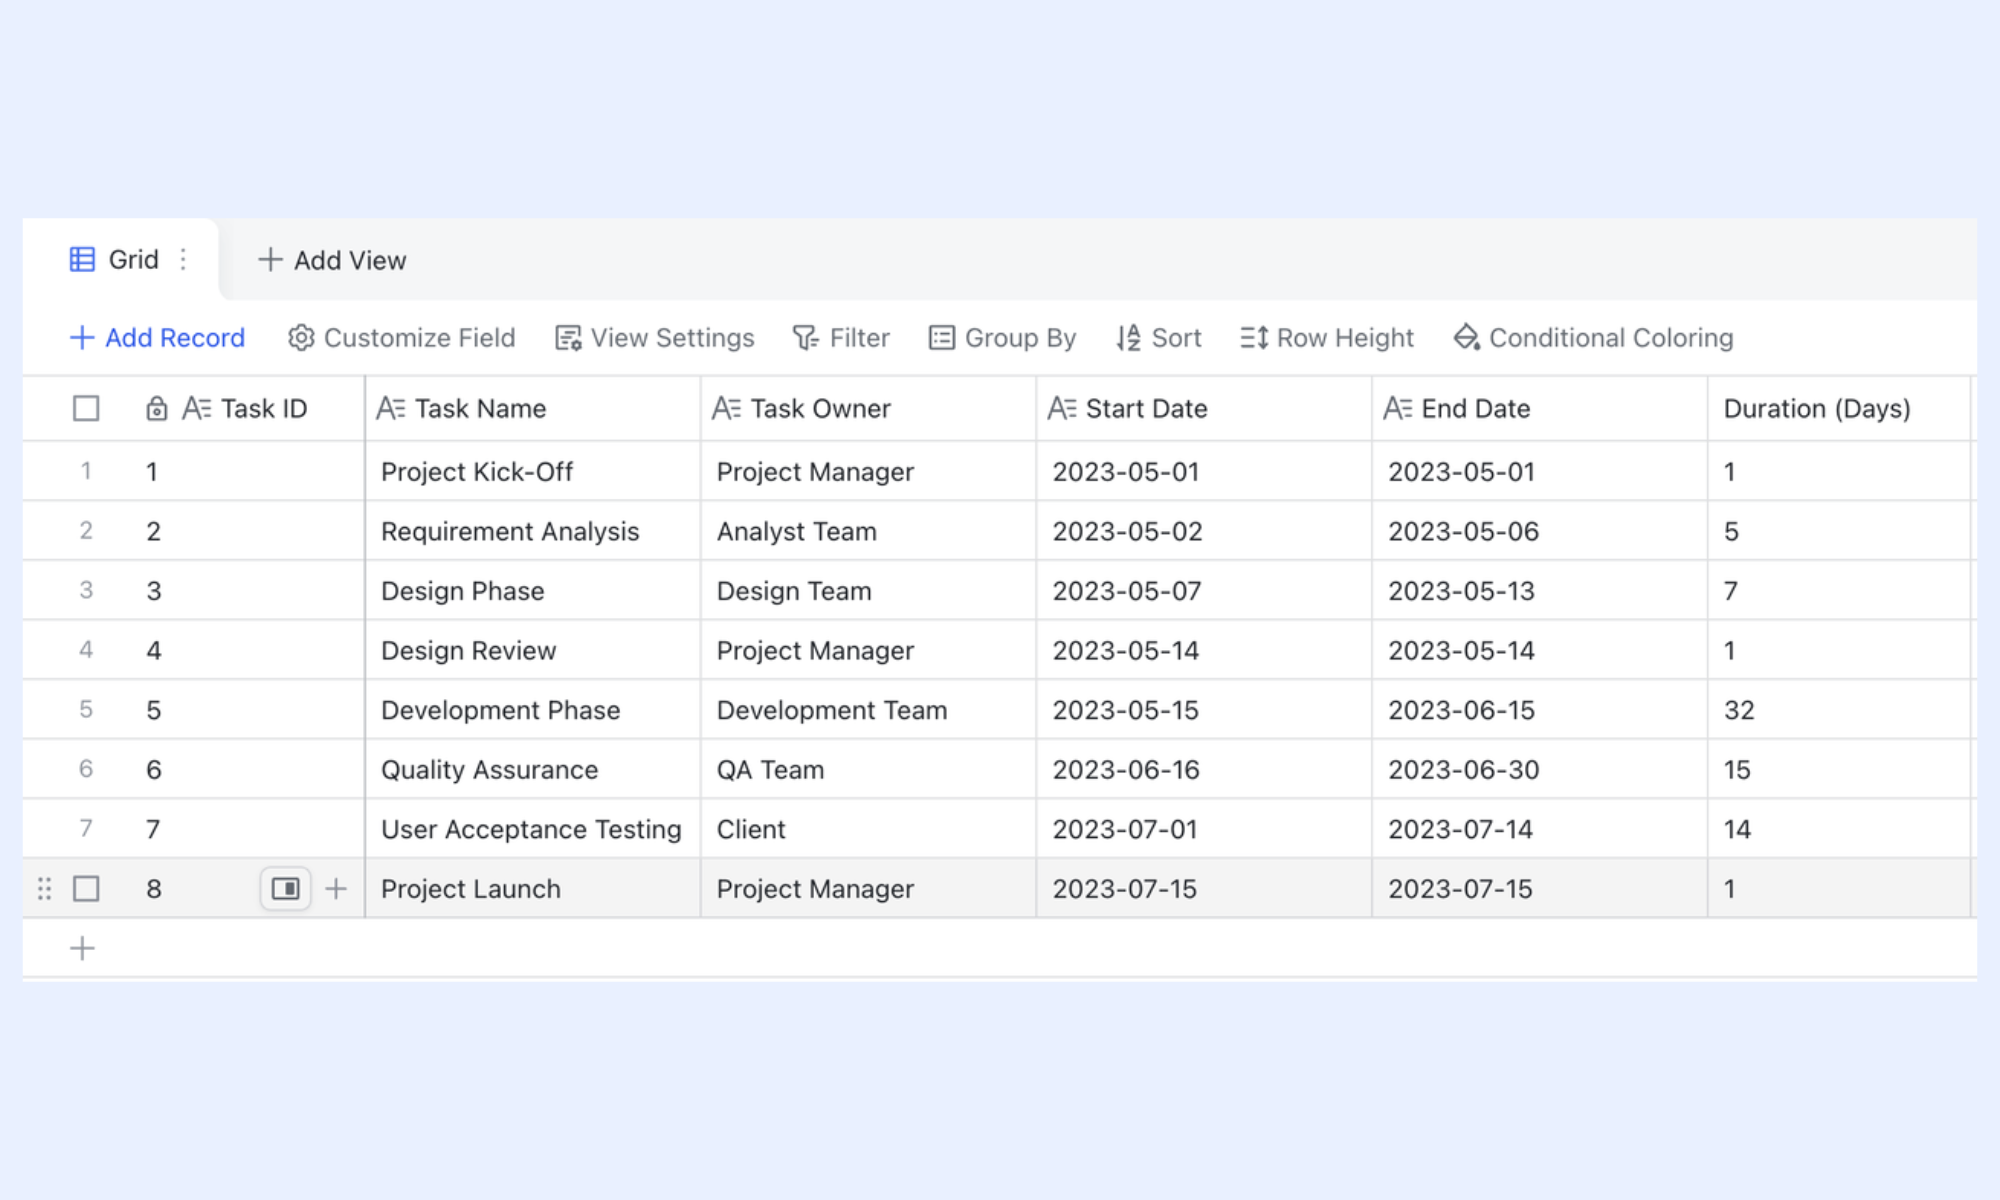Click the Filter funnel icon

pyautogui.click(x=806, y=338)
